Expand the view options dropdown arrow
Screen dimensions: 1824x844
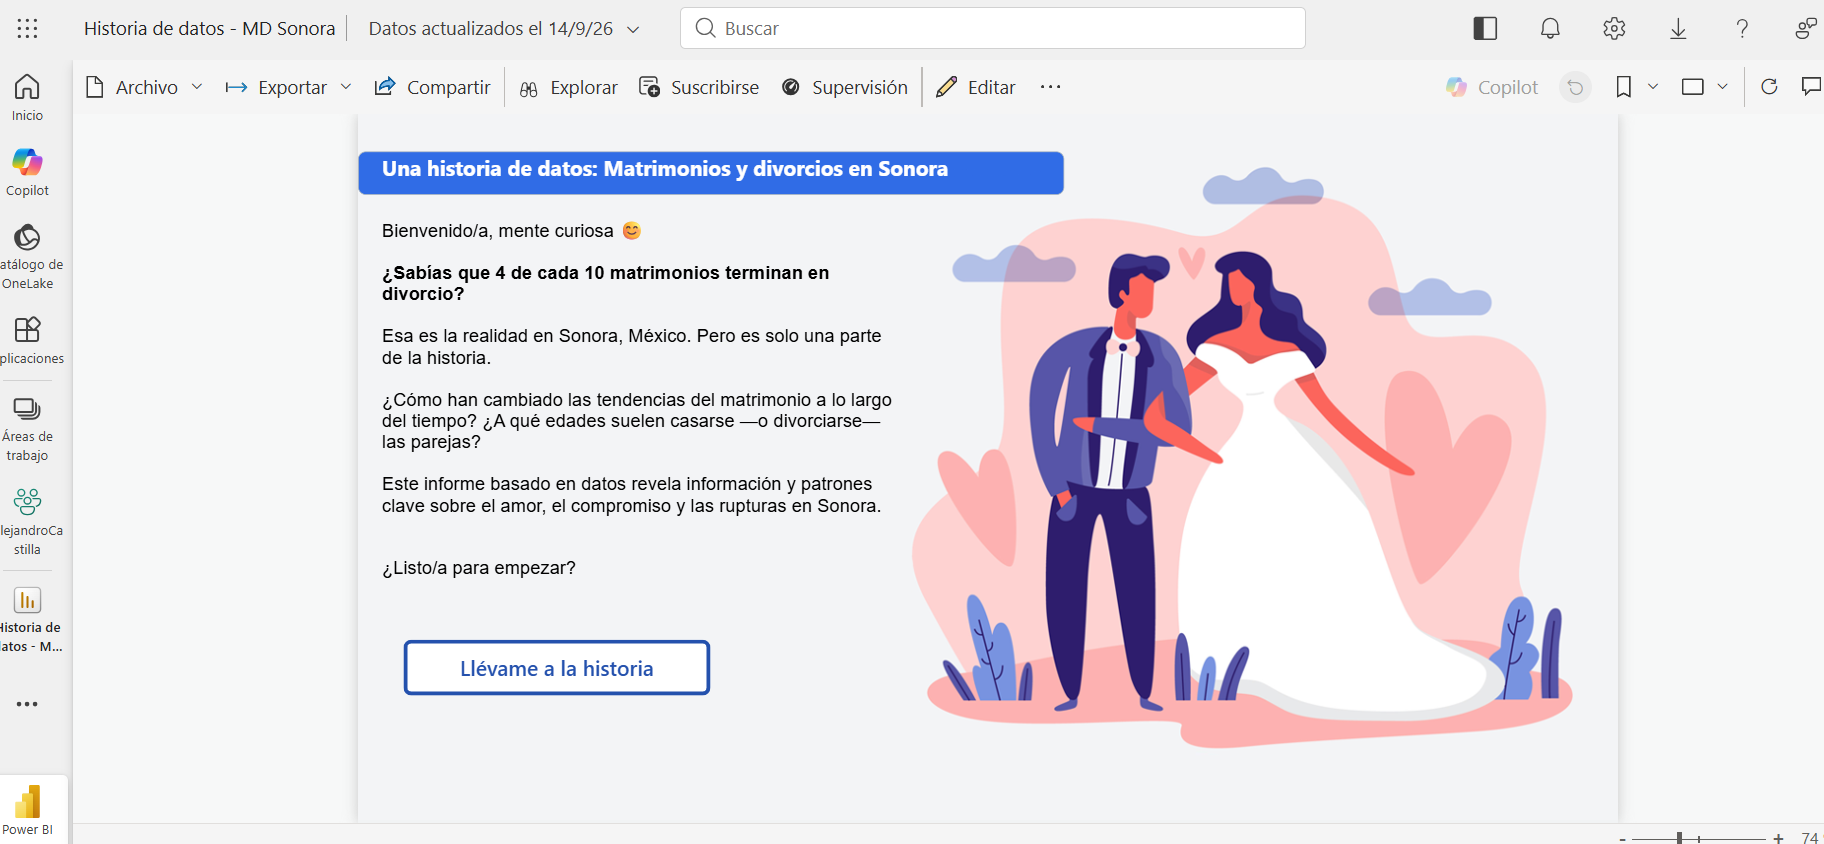pos(1722,87)
